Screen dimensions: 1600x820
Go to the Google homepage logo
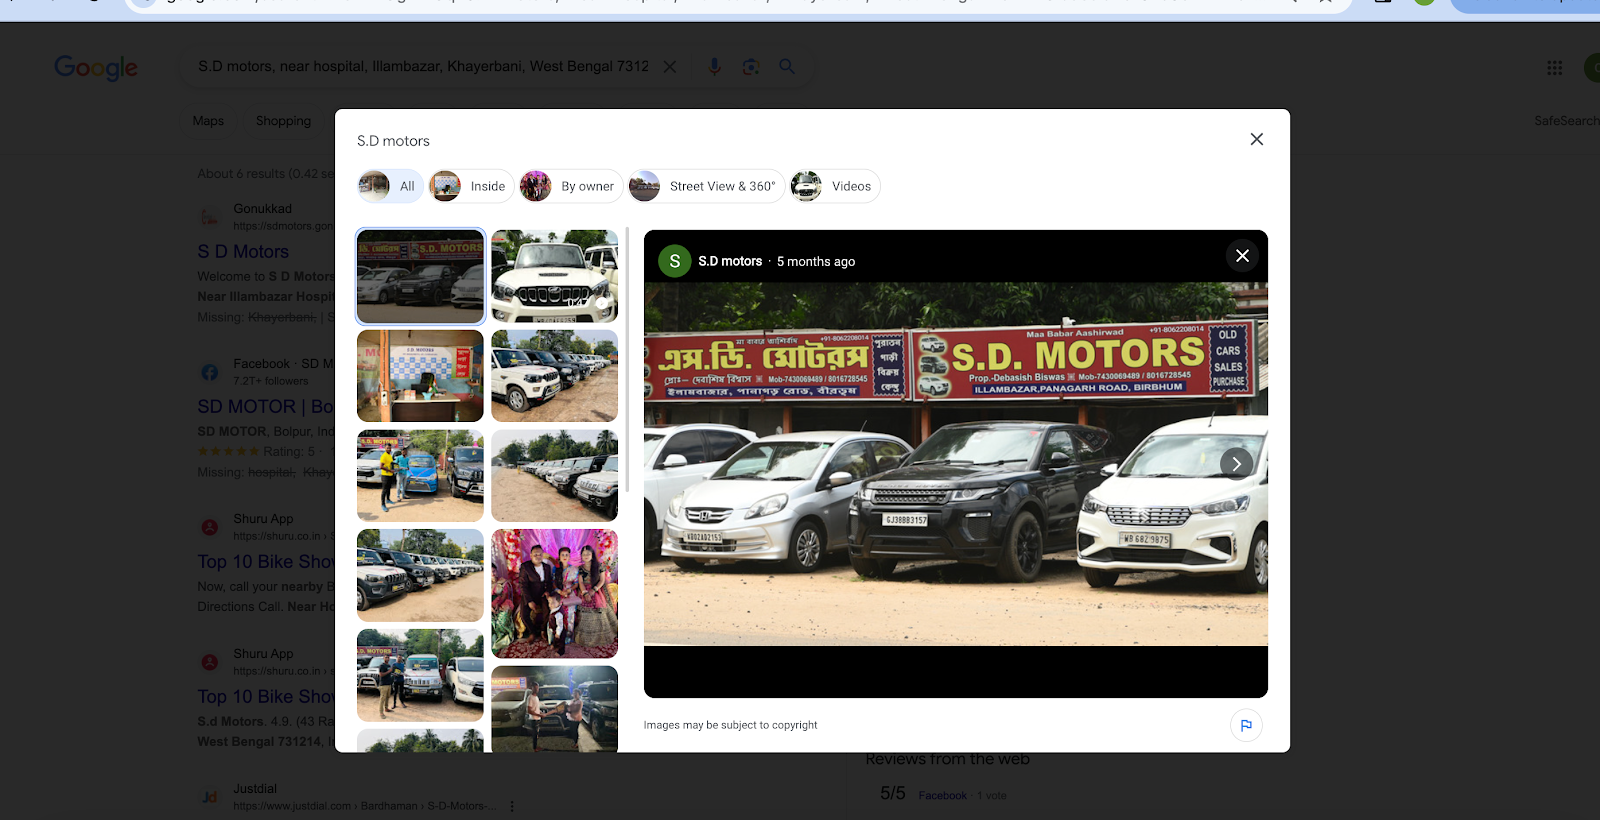[x=96, y=67]
